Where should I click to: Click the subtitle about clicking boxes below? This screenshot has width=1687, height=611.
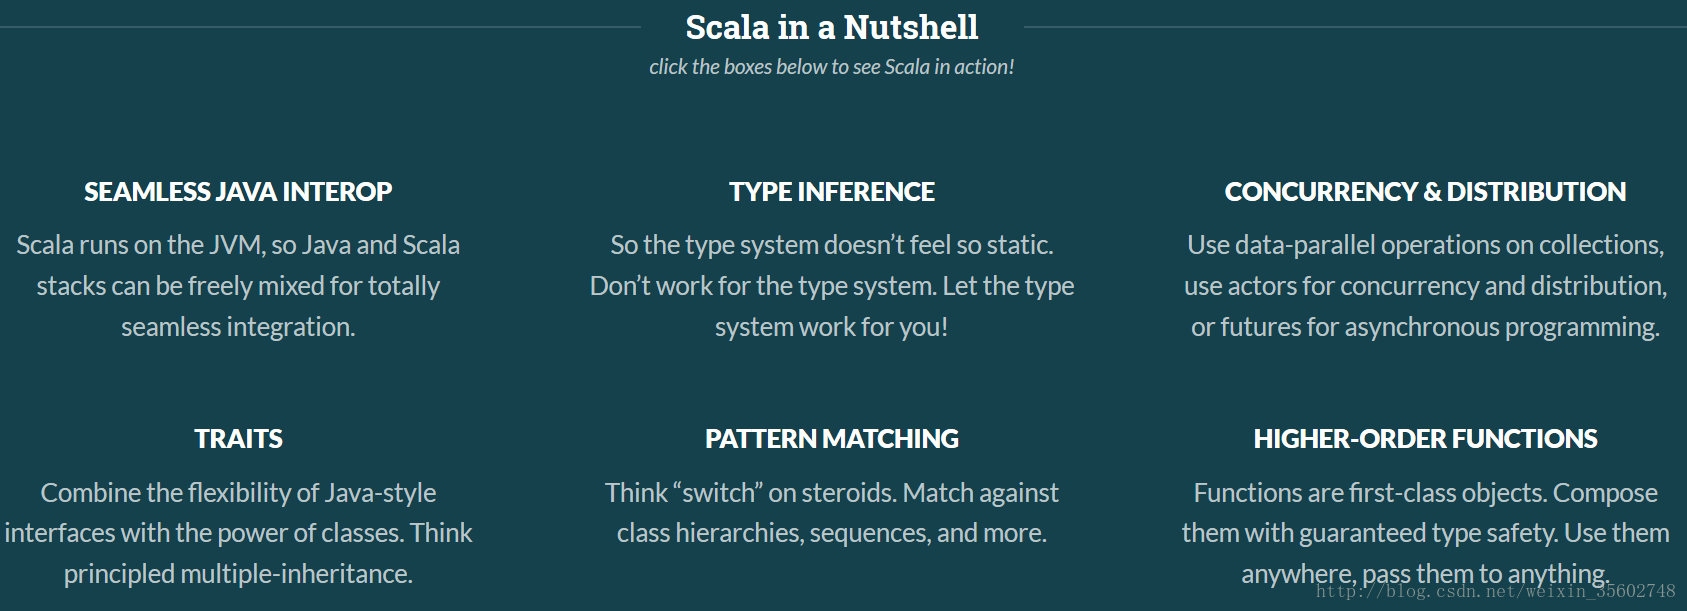pyautogui.click(x=832, y=67)
